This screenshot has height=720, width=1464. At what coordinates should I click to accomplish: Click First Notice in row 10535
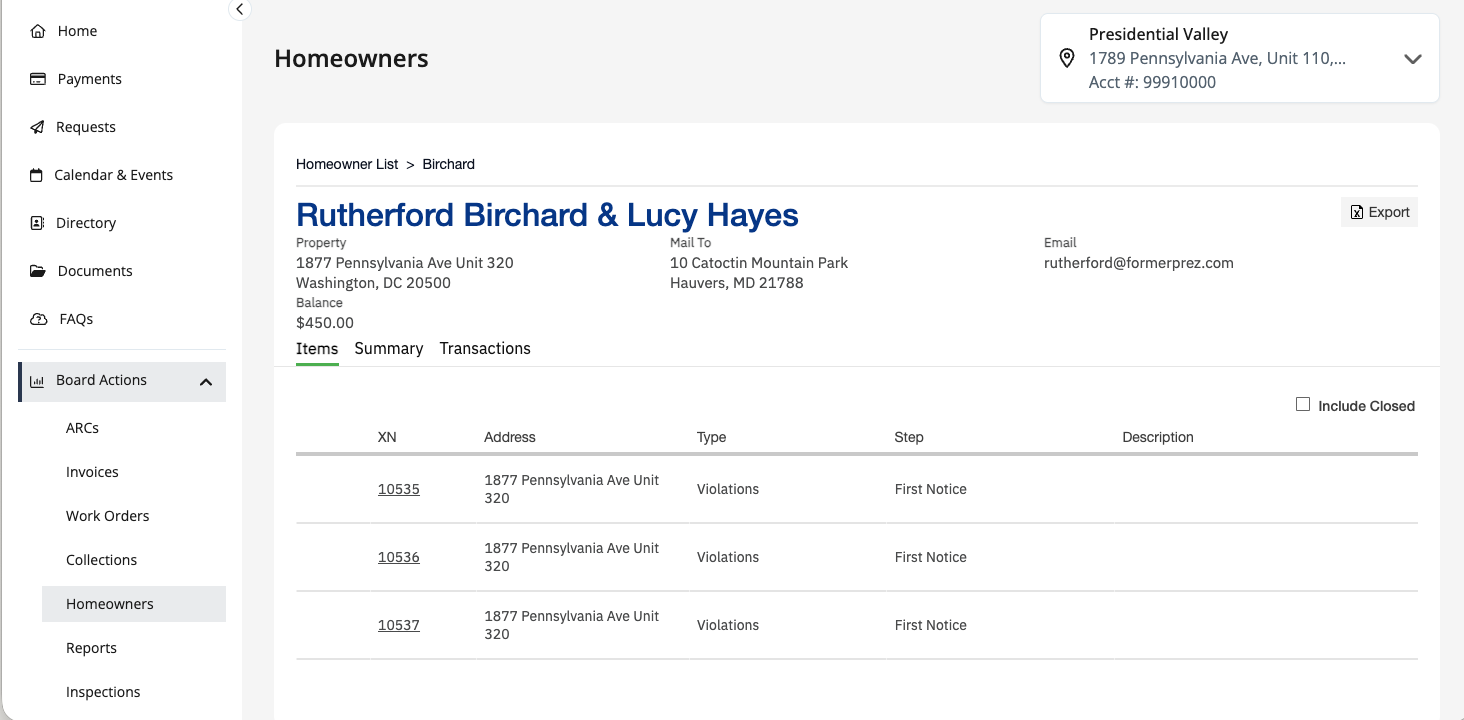tap(931, 489)
